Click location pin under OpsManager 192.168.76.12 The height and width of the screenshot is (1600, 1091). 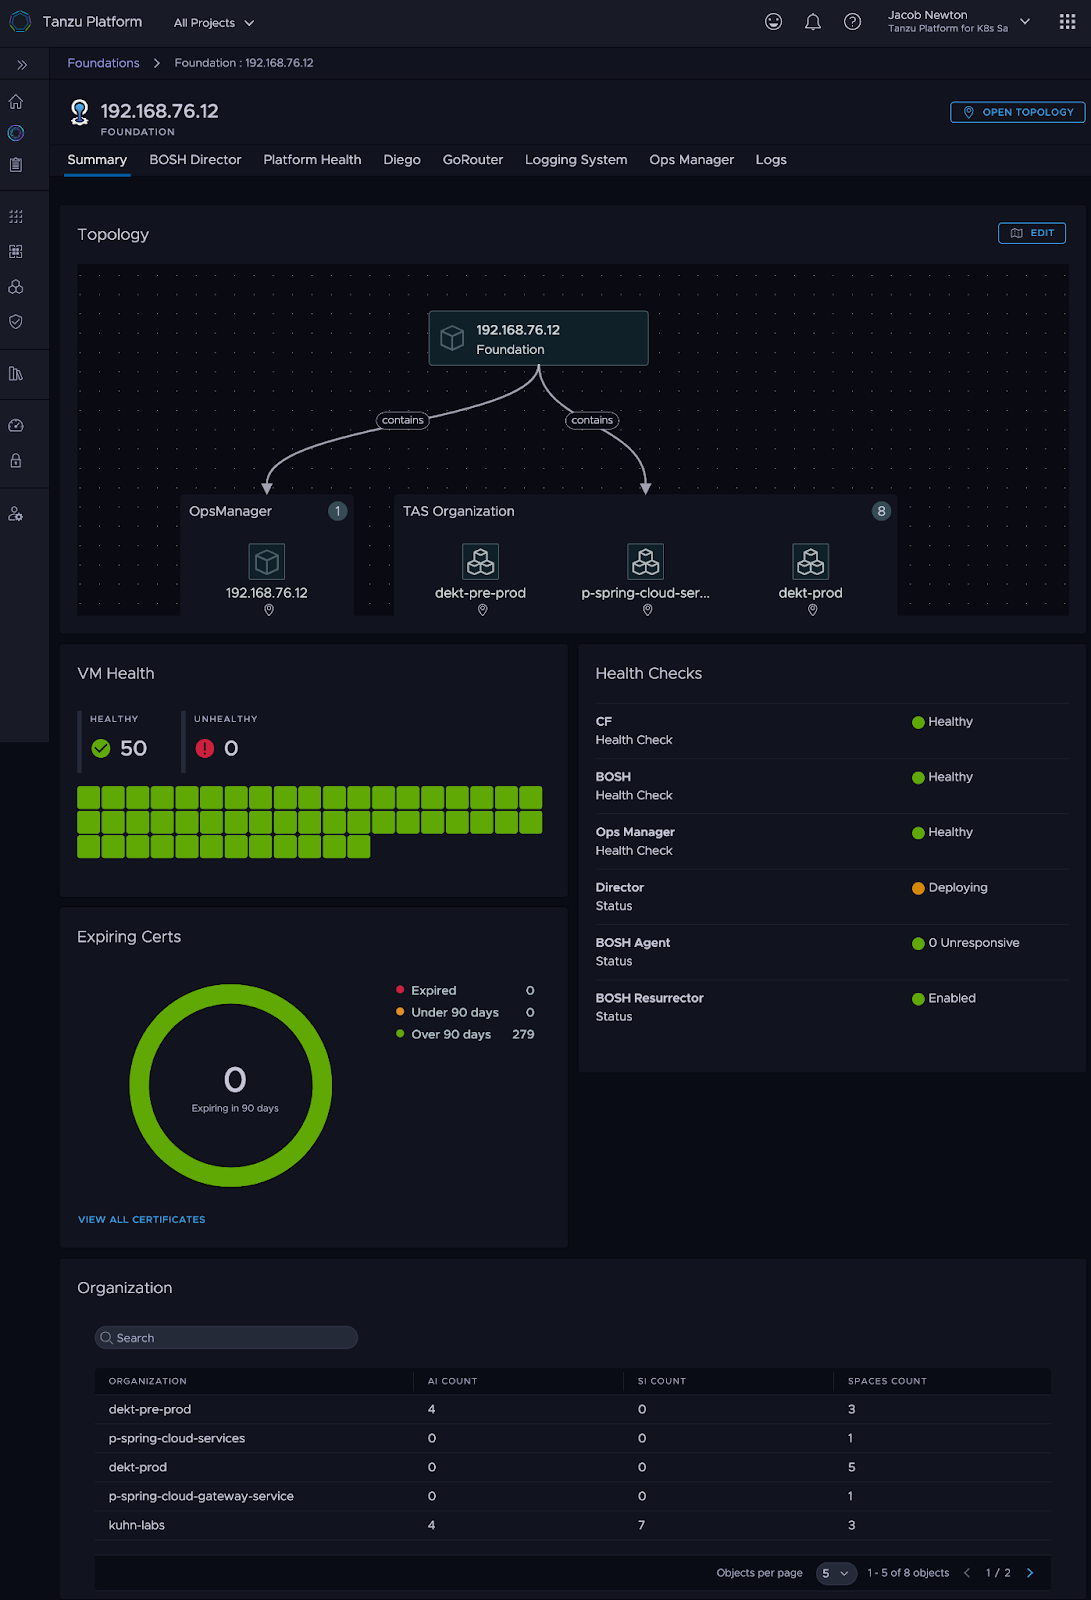pyautogui.click(x=268, y=610)
